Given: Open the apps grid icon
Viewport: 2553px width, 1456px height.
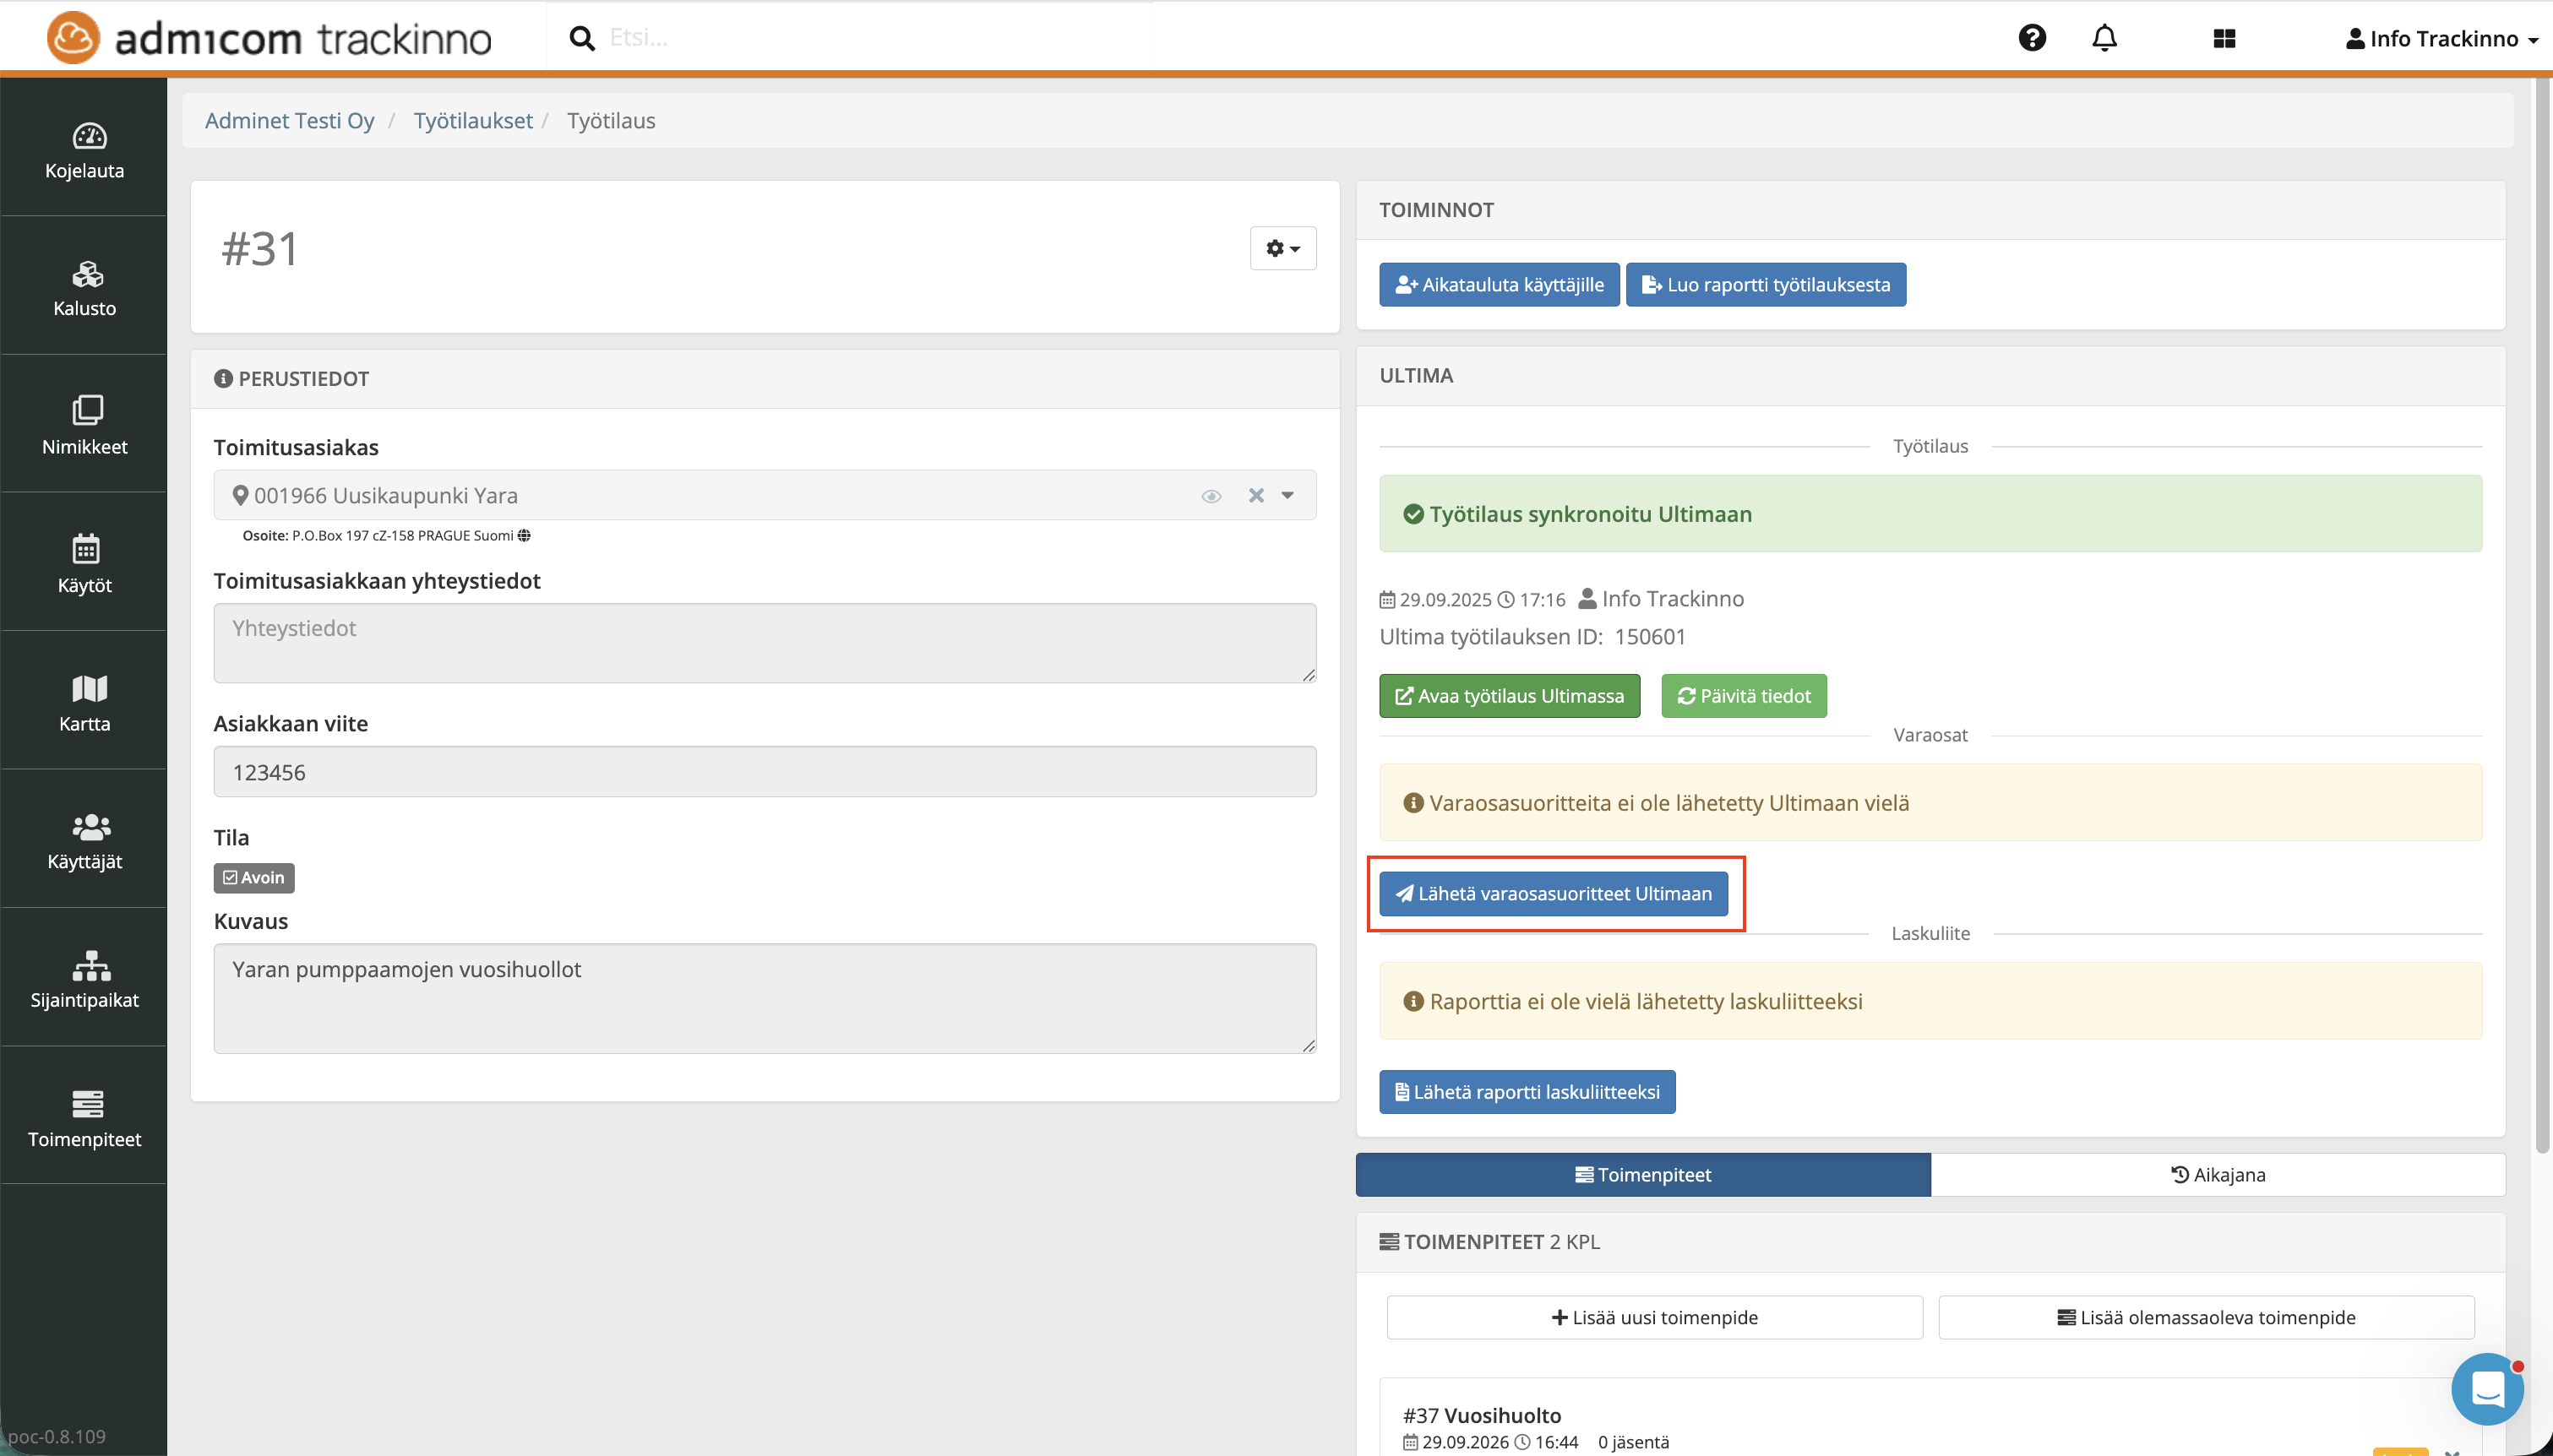Looking at the screenshot, I should click(x=2224, y=38).
